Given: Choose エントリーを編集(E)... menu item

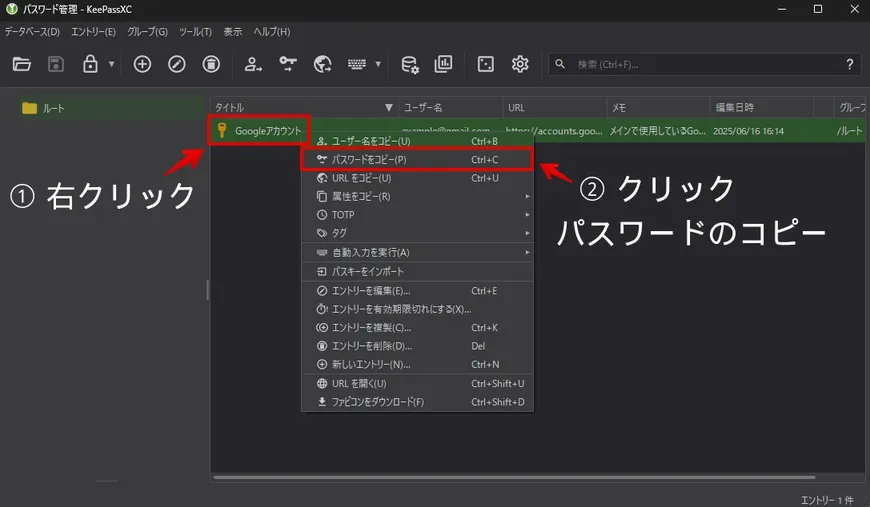Looking at the screenshot, I should click(x=417, y=291).
